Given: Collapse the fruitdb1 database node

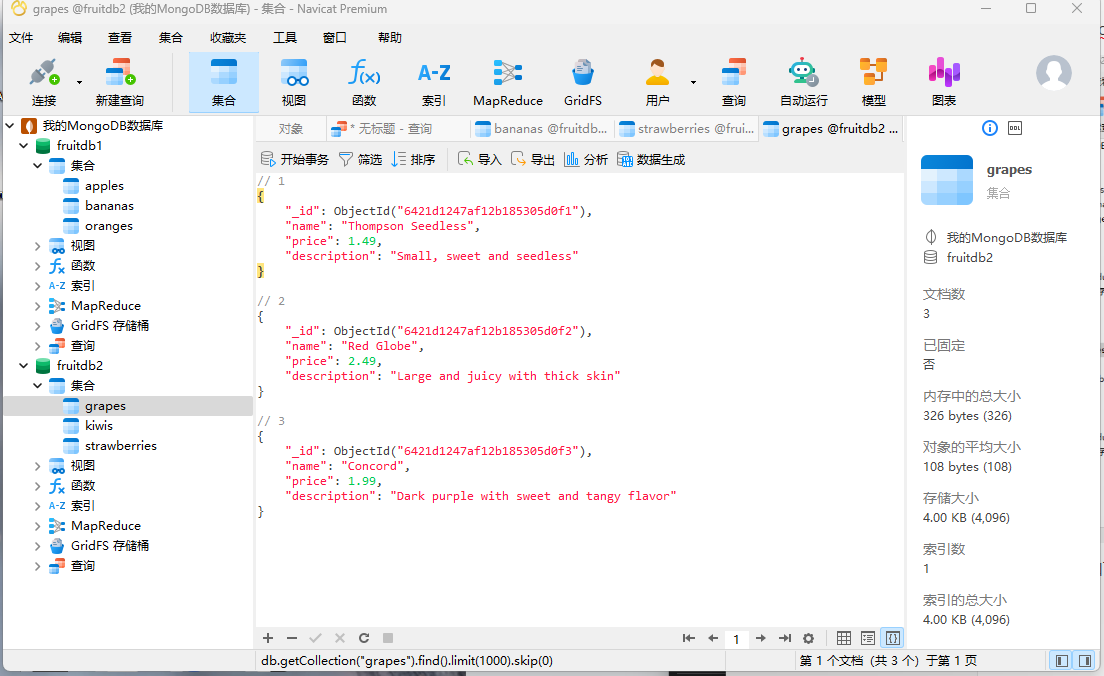Looking at the screenshot, I should (x=24, y=146).
